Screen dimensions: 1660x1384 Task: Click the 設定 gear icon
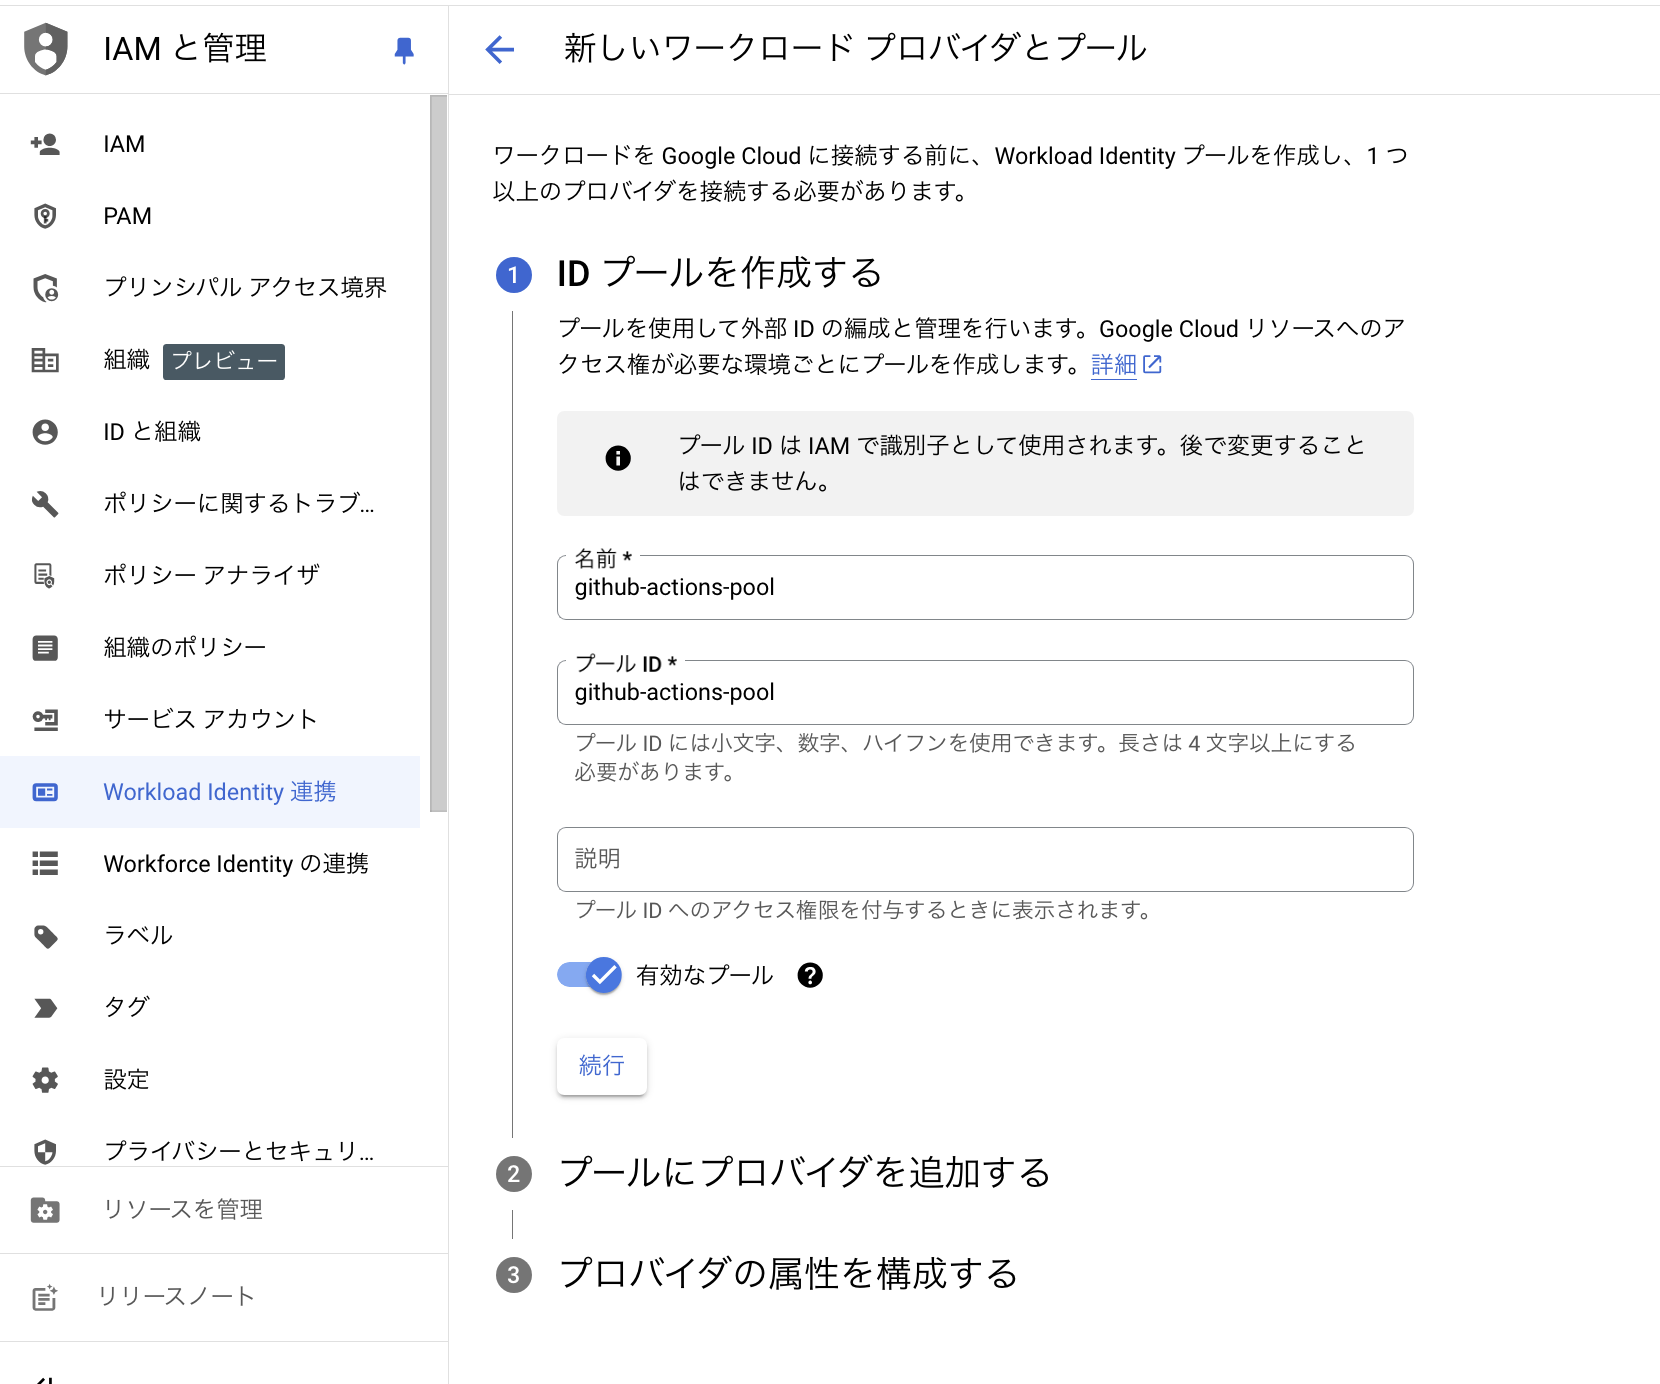(45, 1080)
